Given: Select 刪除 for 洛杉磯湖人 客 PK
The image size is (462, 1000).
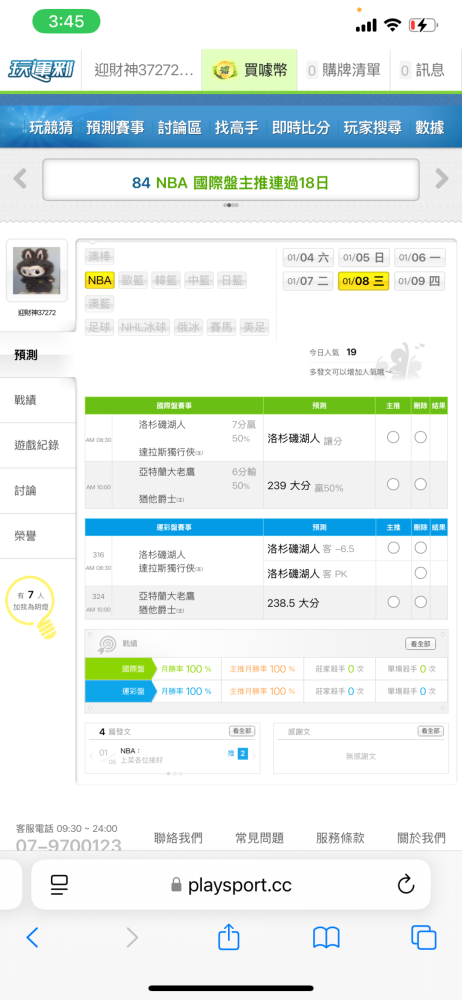Looking at the screenshot, I should tap(420, 573).
